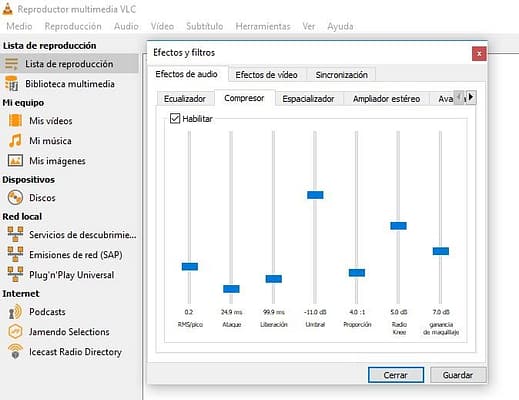
Task: Click the Emisiones de red (SAP) icon
Action: click(x=15, y=254)
